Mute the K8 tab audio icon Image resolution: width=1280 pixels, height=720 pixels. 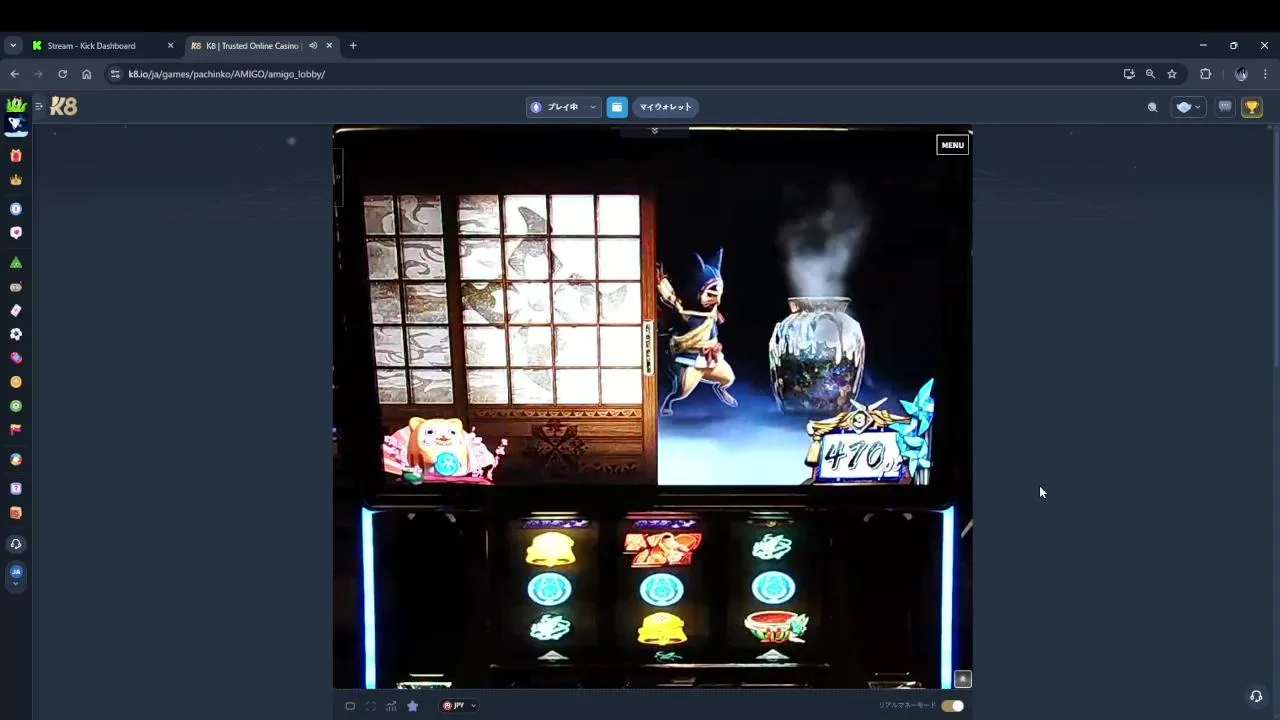pyautogui.click(x=313, y=46)
